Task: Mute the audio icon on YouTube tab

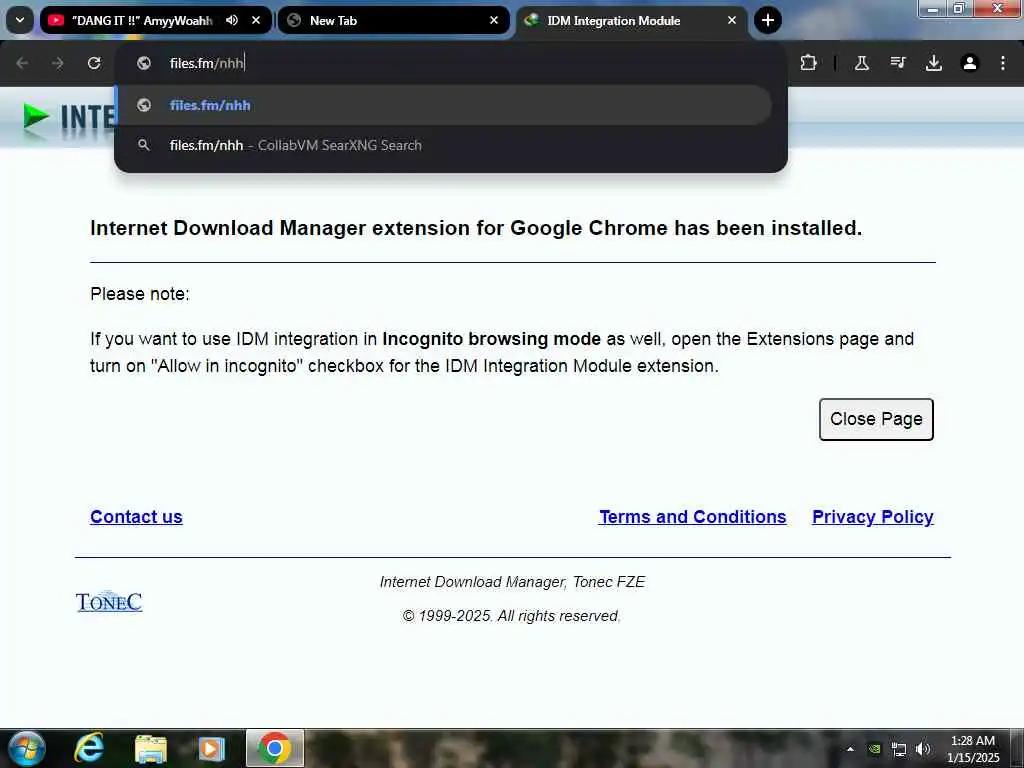Action: [232, 20]
